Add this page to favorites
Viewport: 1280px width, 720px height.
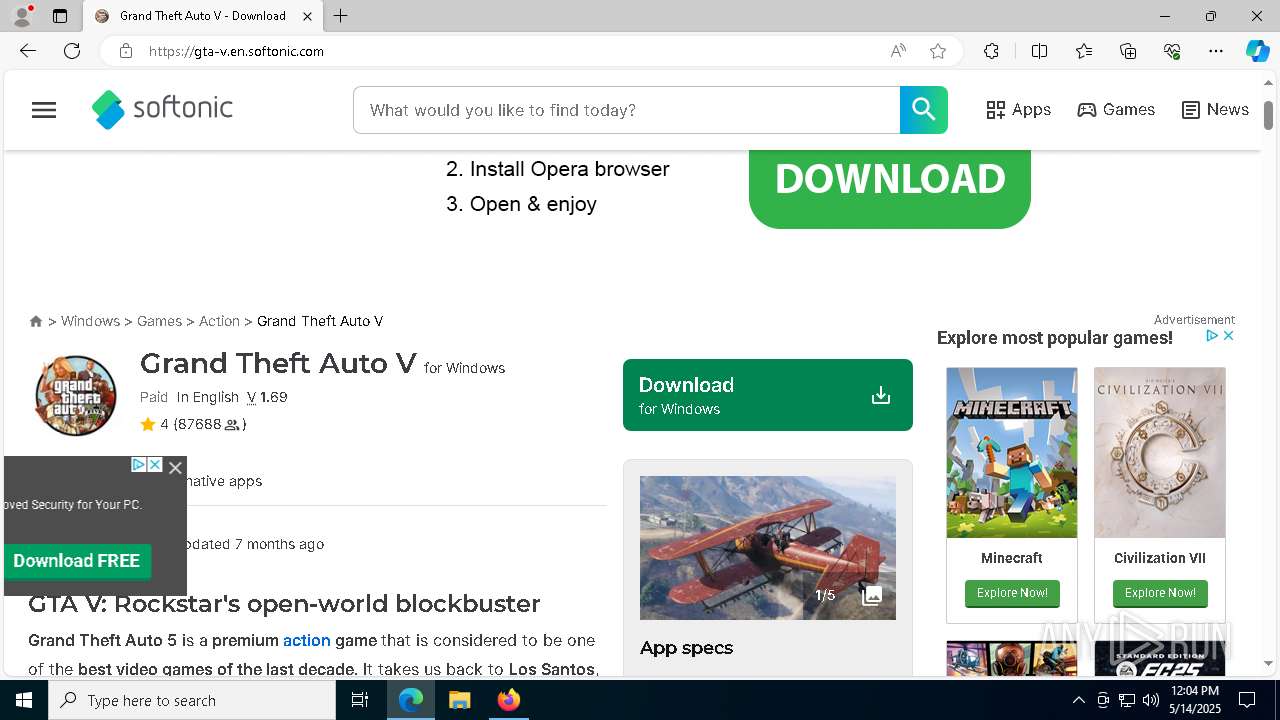pos(938,51)
